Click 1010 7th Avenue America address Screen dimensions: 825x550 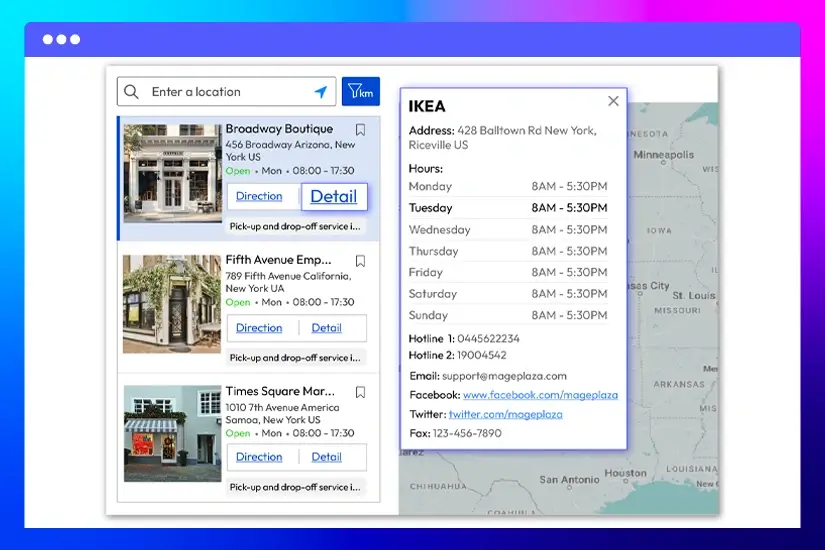click(283, 414)
